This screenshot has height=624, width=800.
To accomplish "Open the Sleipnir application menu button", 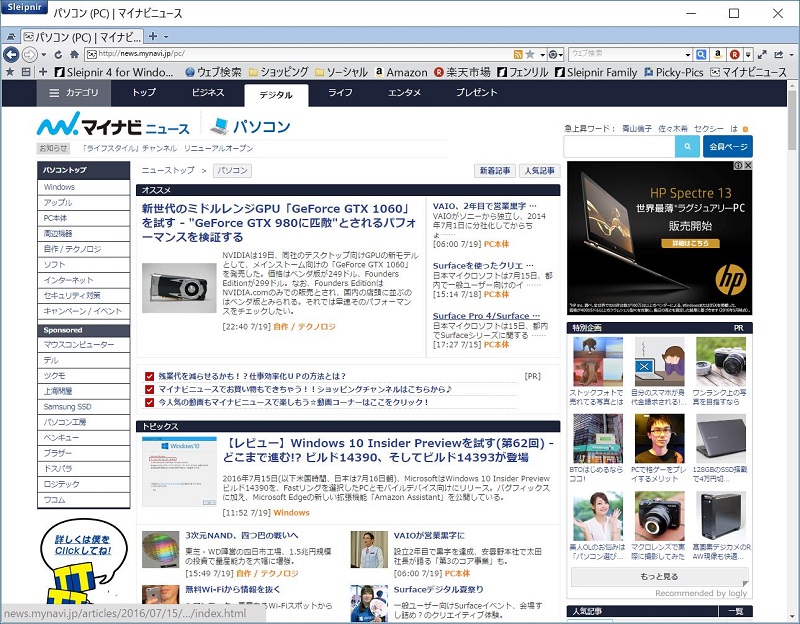I will pos(24,7).
